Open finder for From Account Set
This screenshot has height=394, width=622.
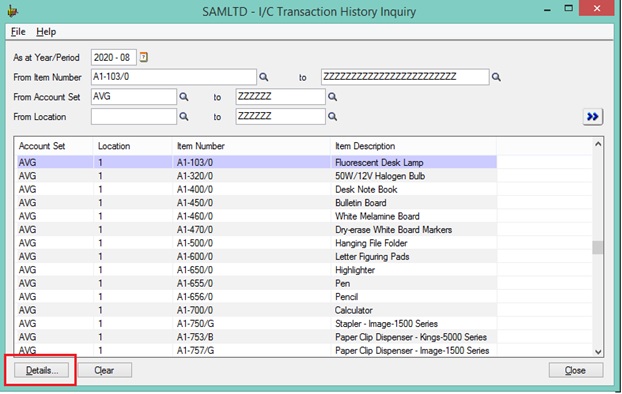tap(184, 96)
